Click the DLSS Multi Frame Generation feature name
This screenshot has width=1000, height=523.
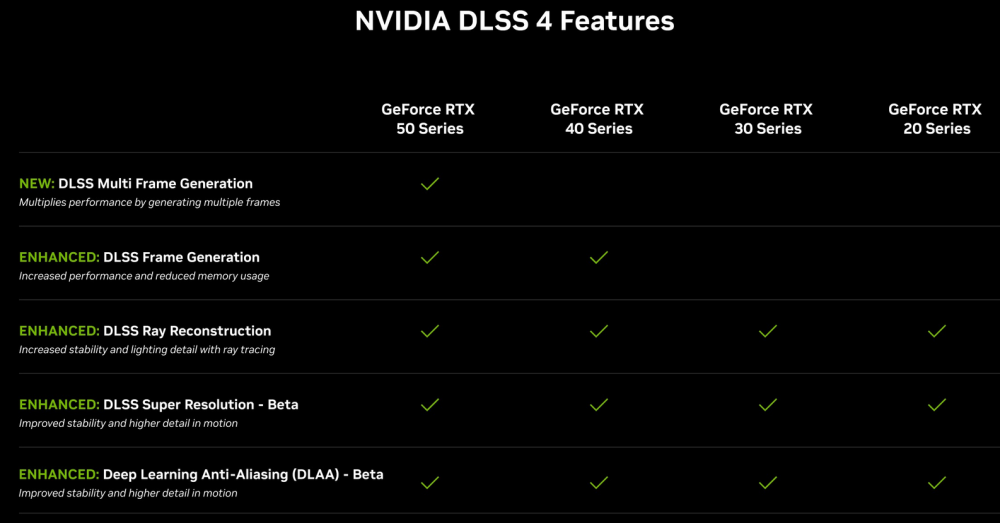(155, 184)
